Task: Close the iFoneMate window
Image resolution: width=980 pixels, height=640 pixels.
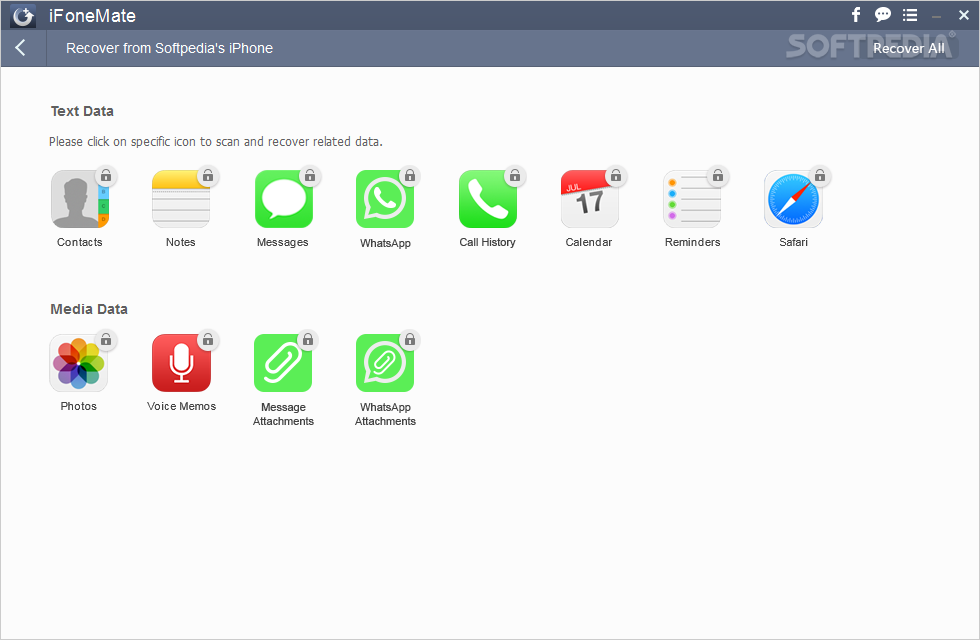Action: [x=963, y=15]
